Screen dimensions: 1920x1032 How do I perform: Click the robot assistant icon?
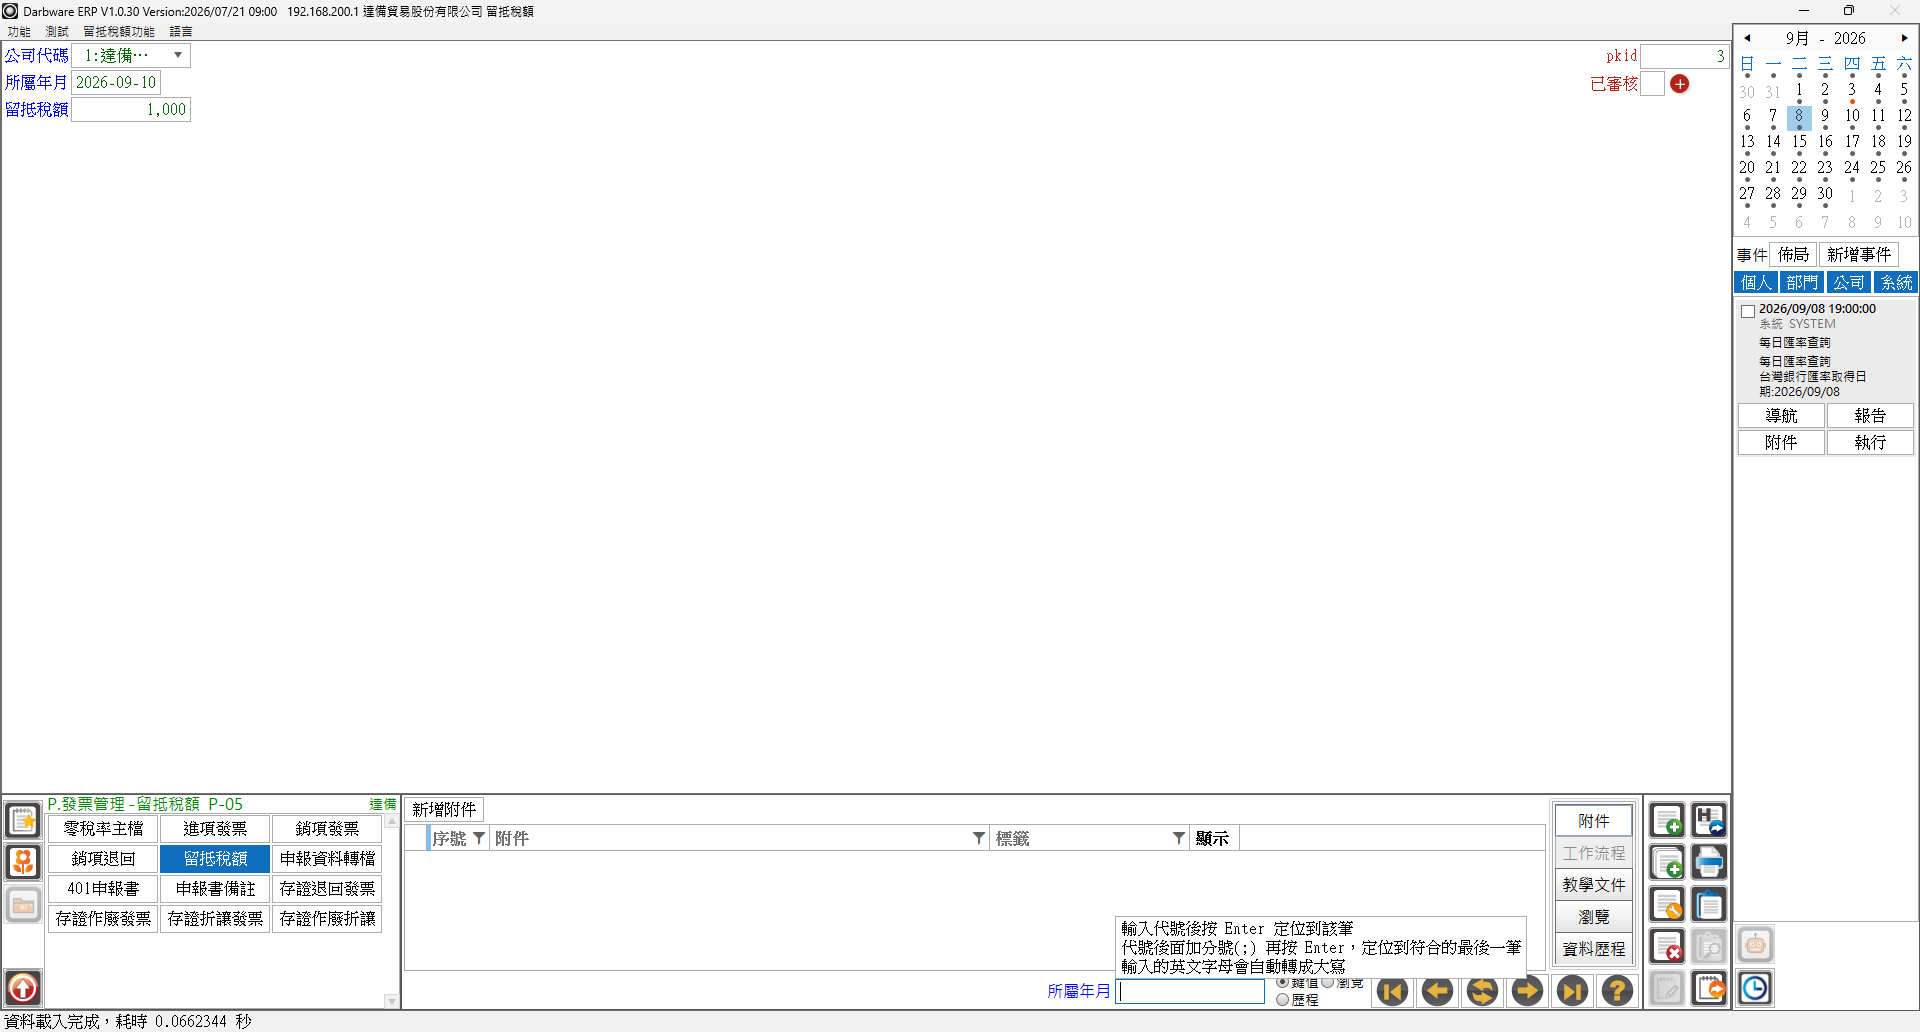tap(1755, 945)
